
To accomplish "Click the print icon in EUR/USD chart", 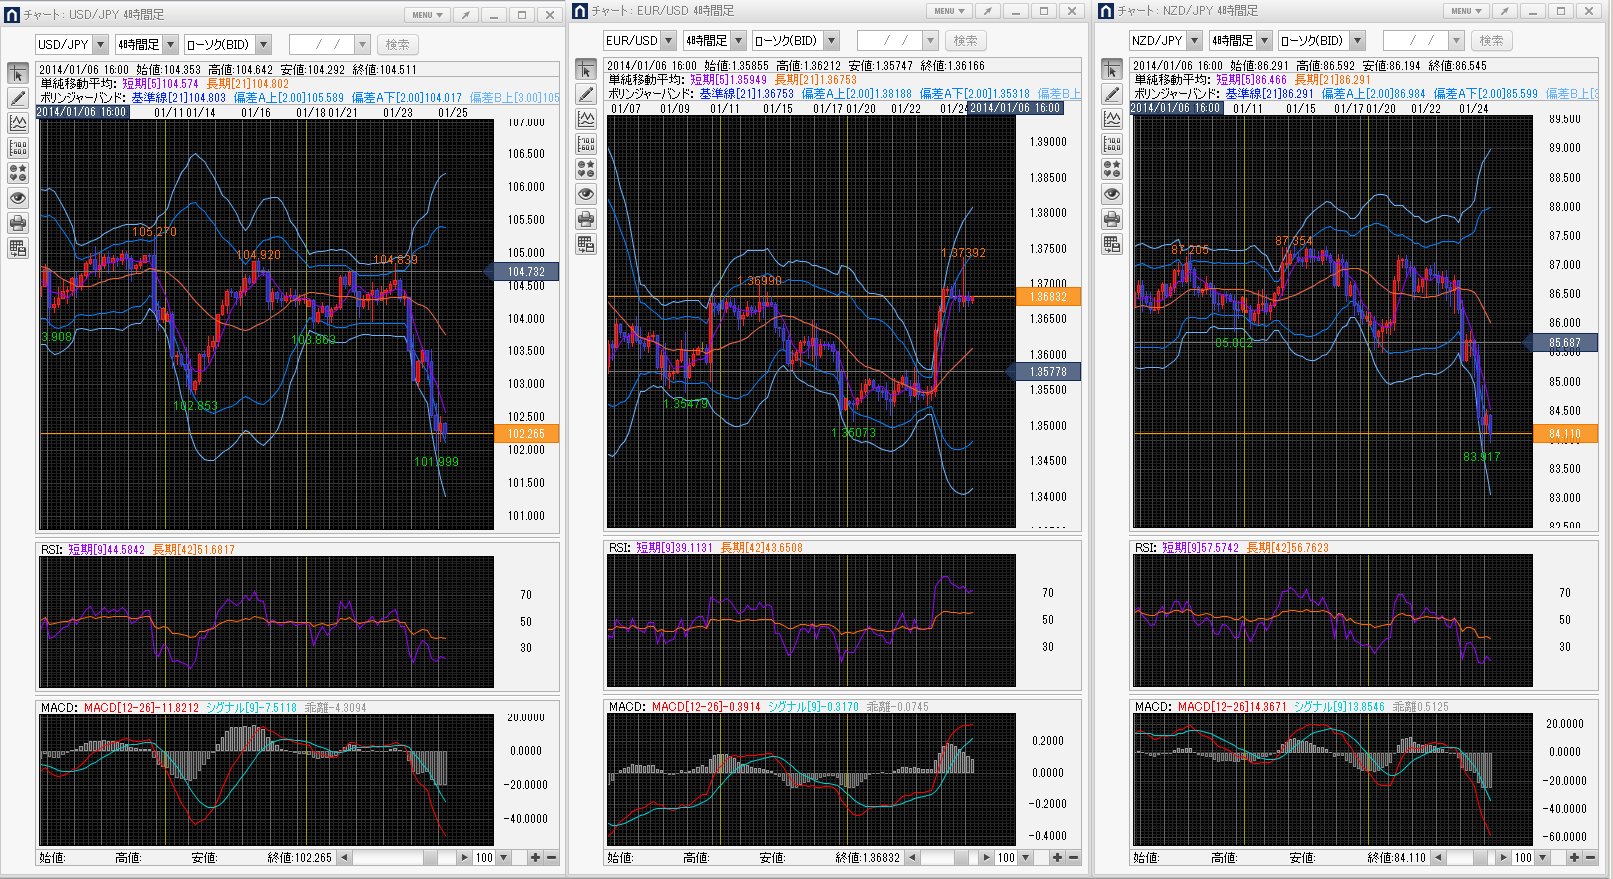I will [586, 219].
